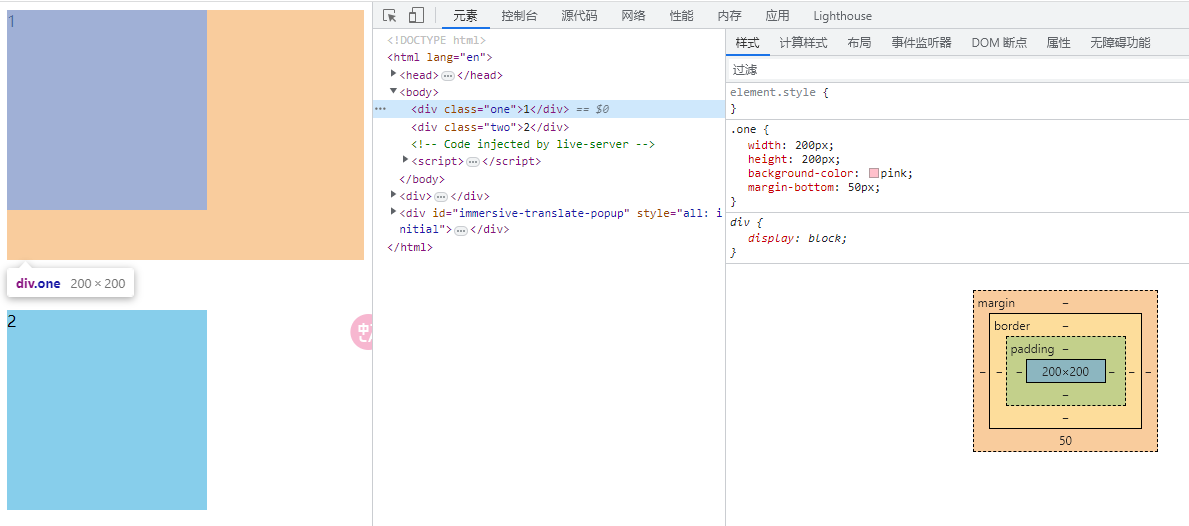The height and width of the screenshot is (526, 1189).
Task: Collapse the body element node
Action: 394,92
